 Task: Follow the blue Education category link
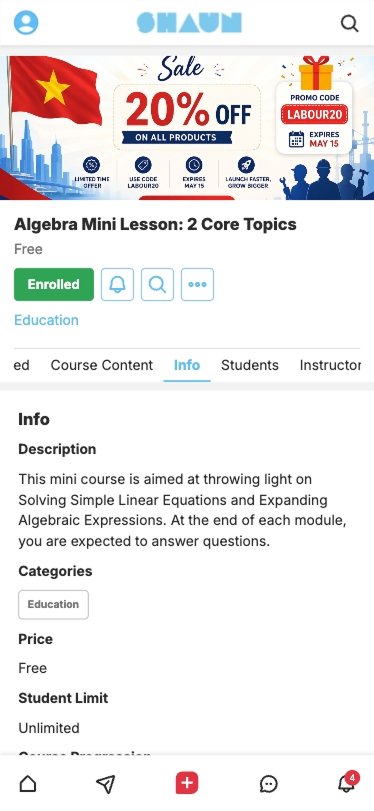(46, 320)
